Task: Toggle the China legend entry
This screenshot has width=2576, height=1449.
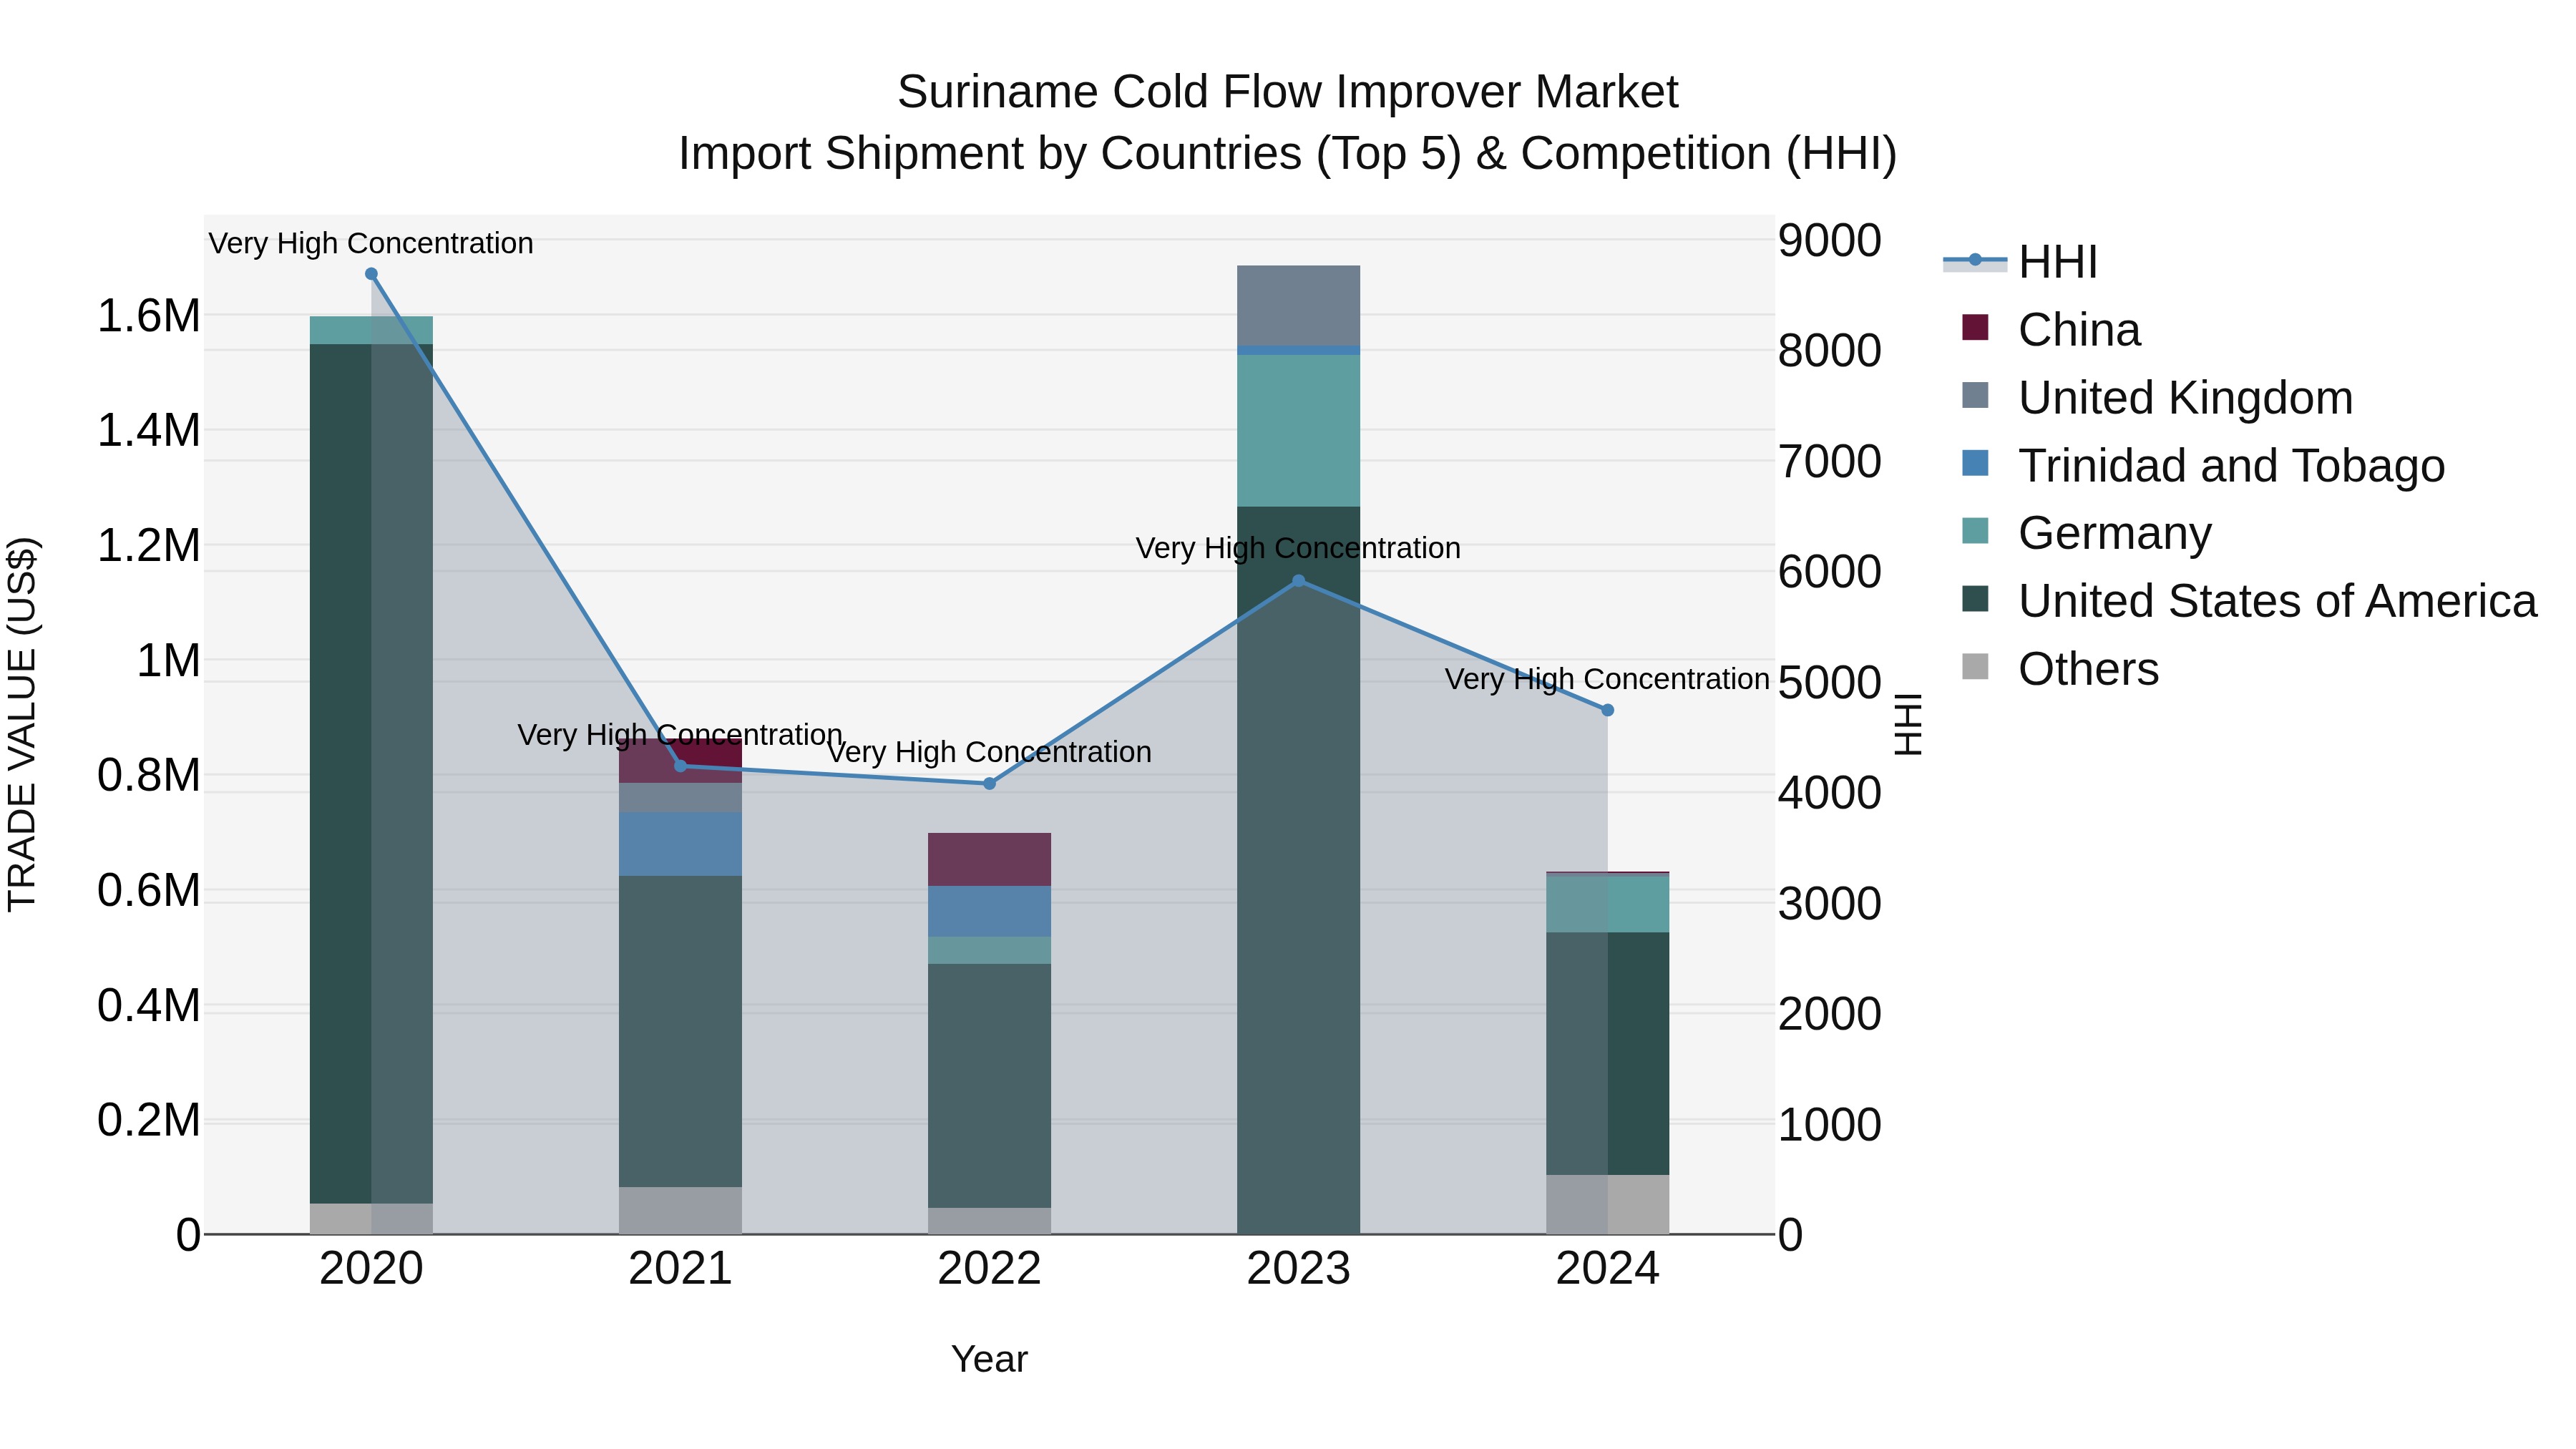Action: pos(2052,330)
